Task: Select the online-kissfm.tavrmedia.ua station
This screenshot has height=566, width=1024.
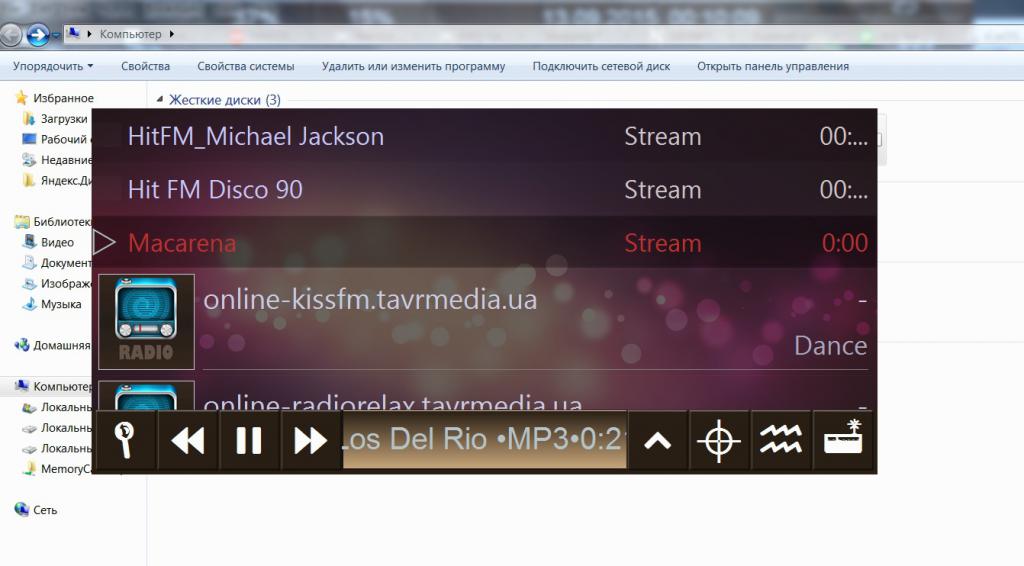Action: point(370,300)
